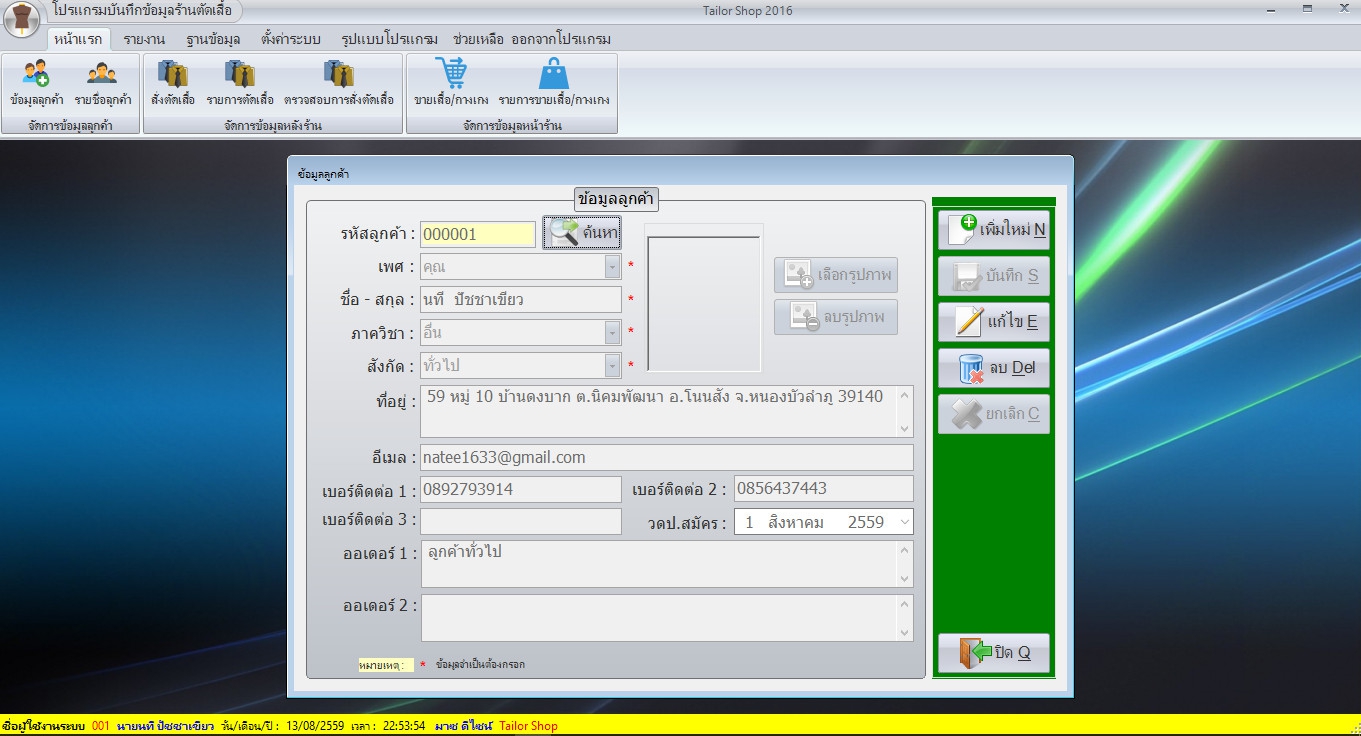
Task: Open the ฐานข้อมูล database menu
Action: 213,39
